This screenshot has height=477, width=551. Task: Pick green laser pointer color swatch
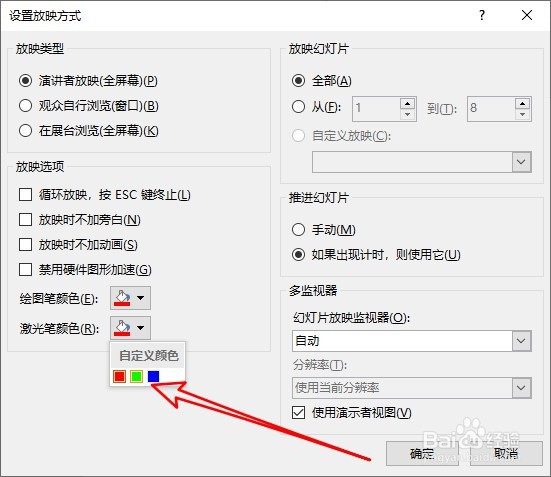coord(136,376)
